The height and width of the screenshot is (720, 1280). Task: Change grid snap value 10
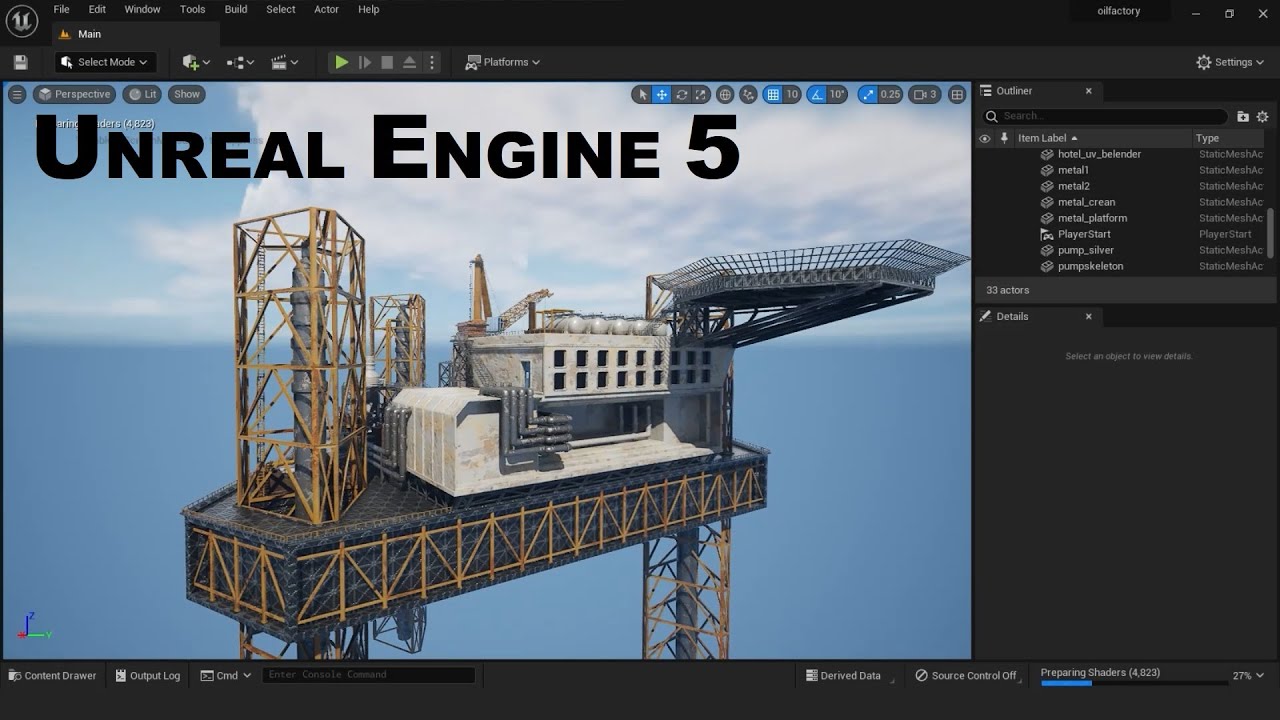tap(792, 95)
